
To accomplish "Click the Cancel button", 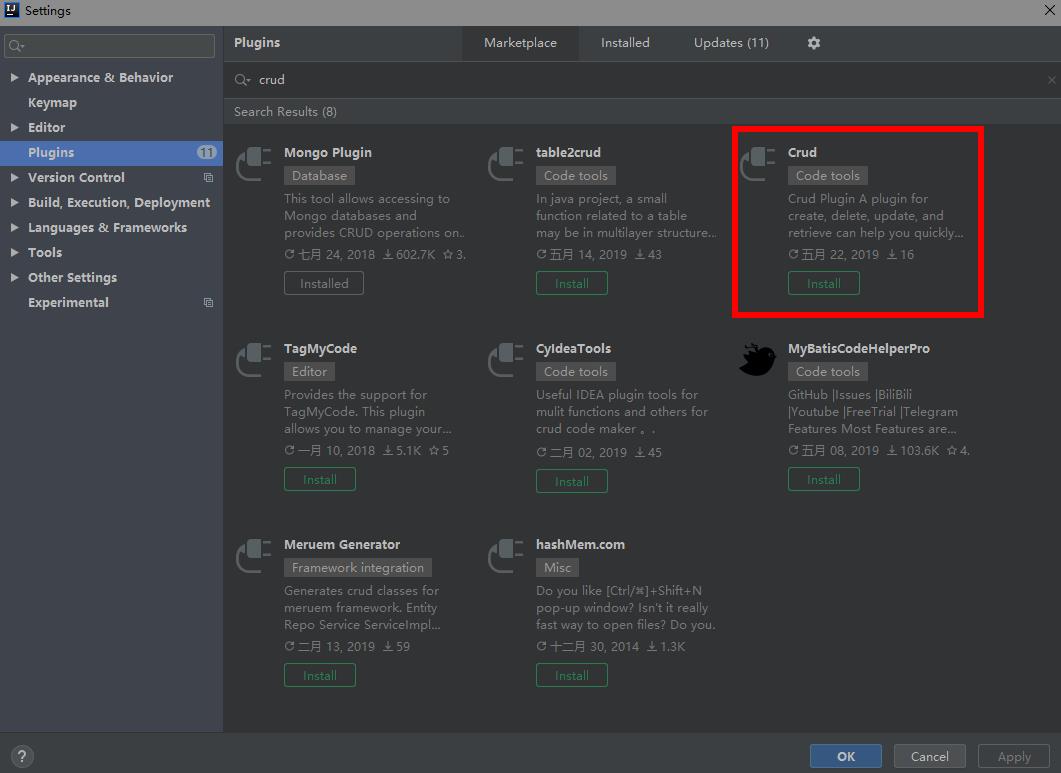I will pos(929,756).
